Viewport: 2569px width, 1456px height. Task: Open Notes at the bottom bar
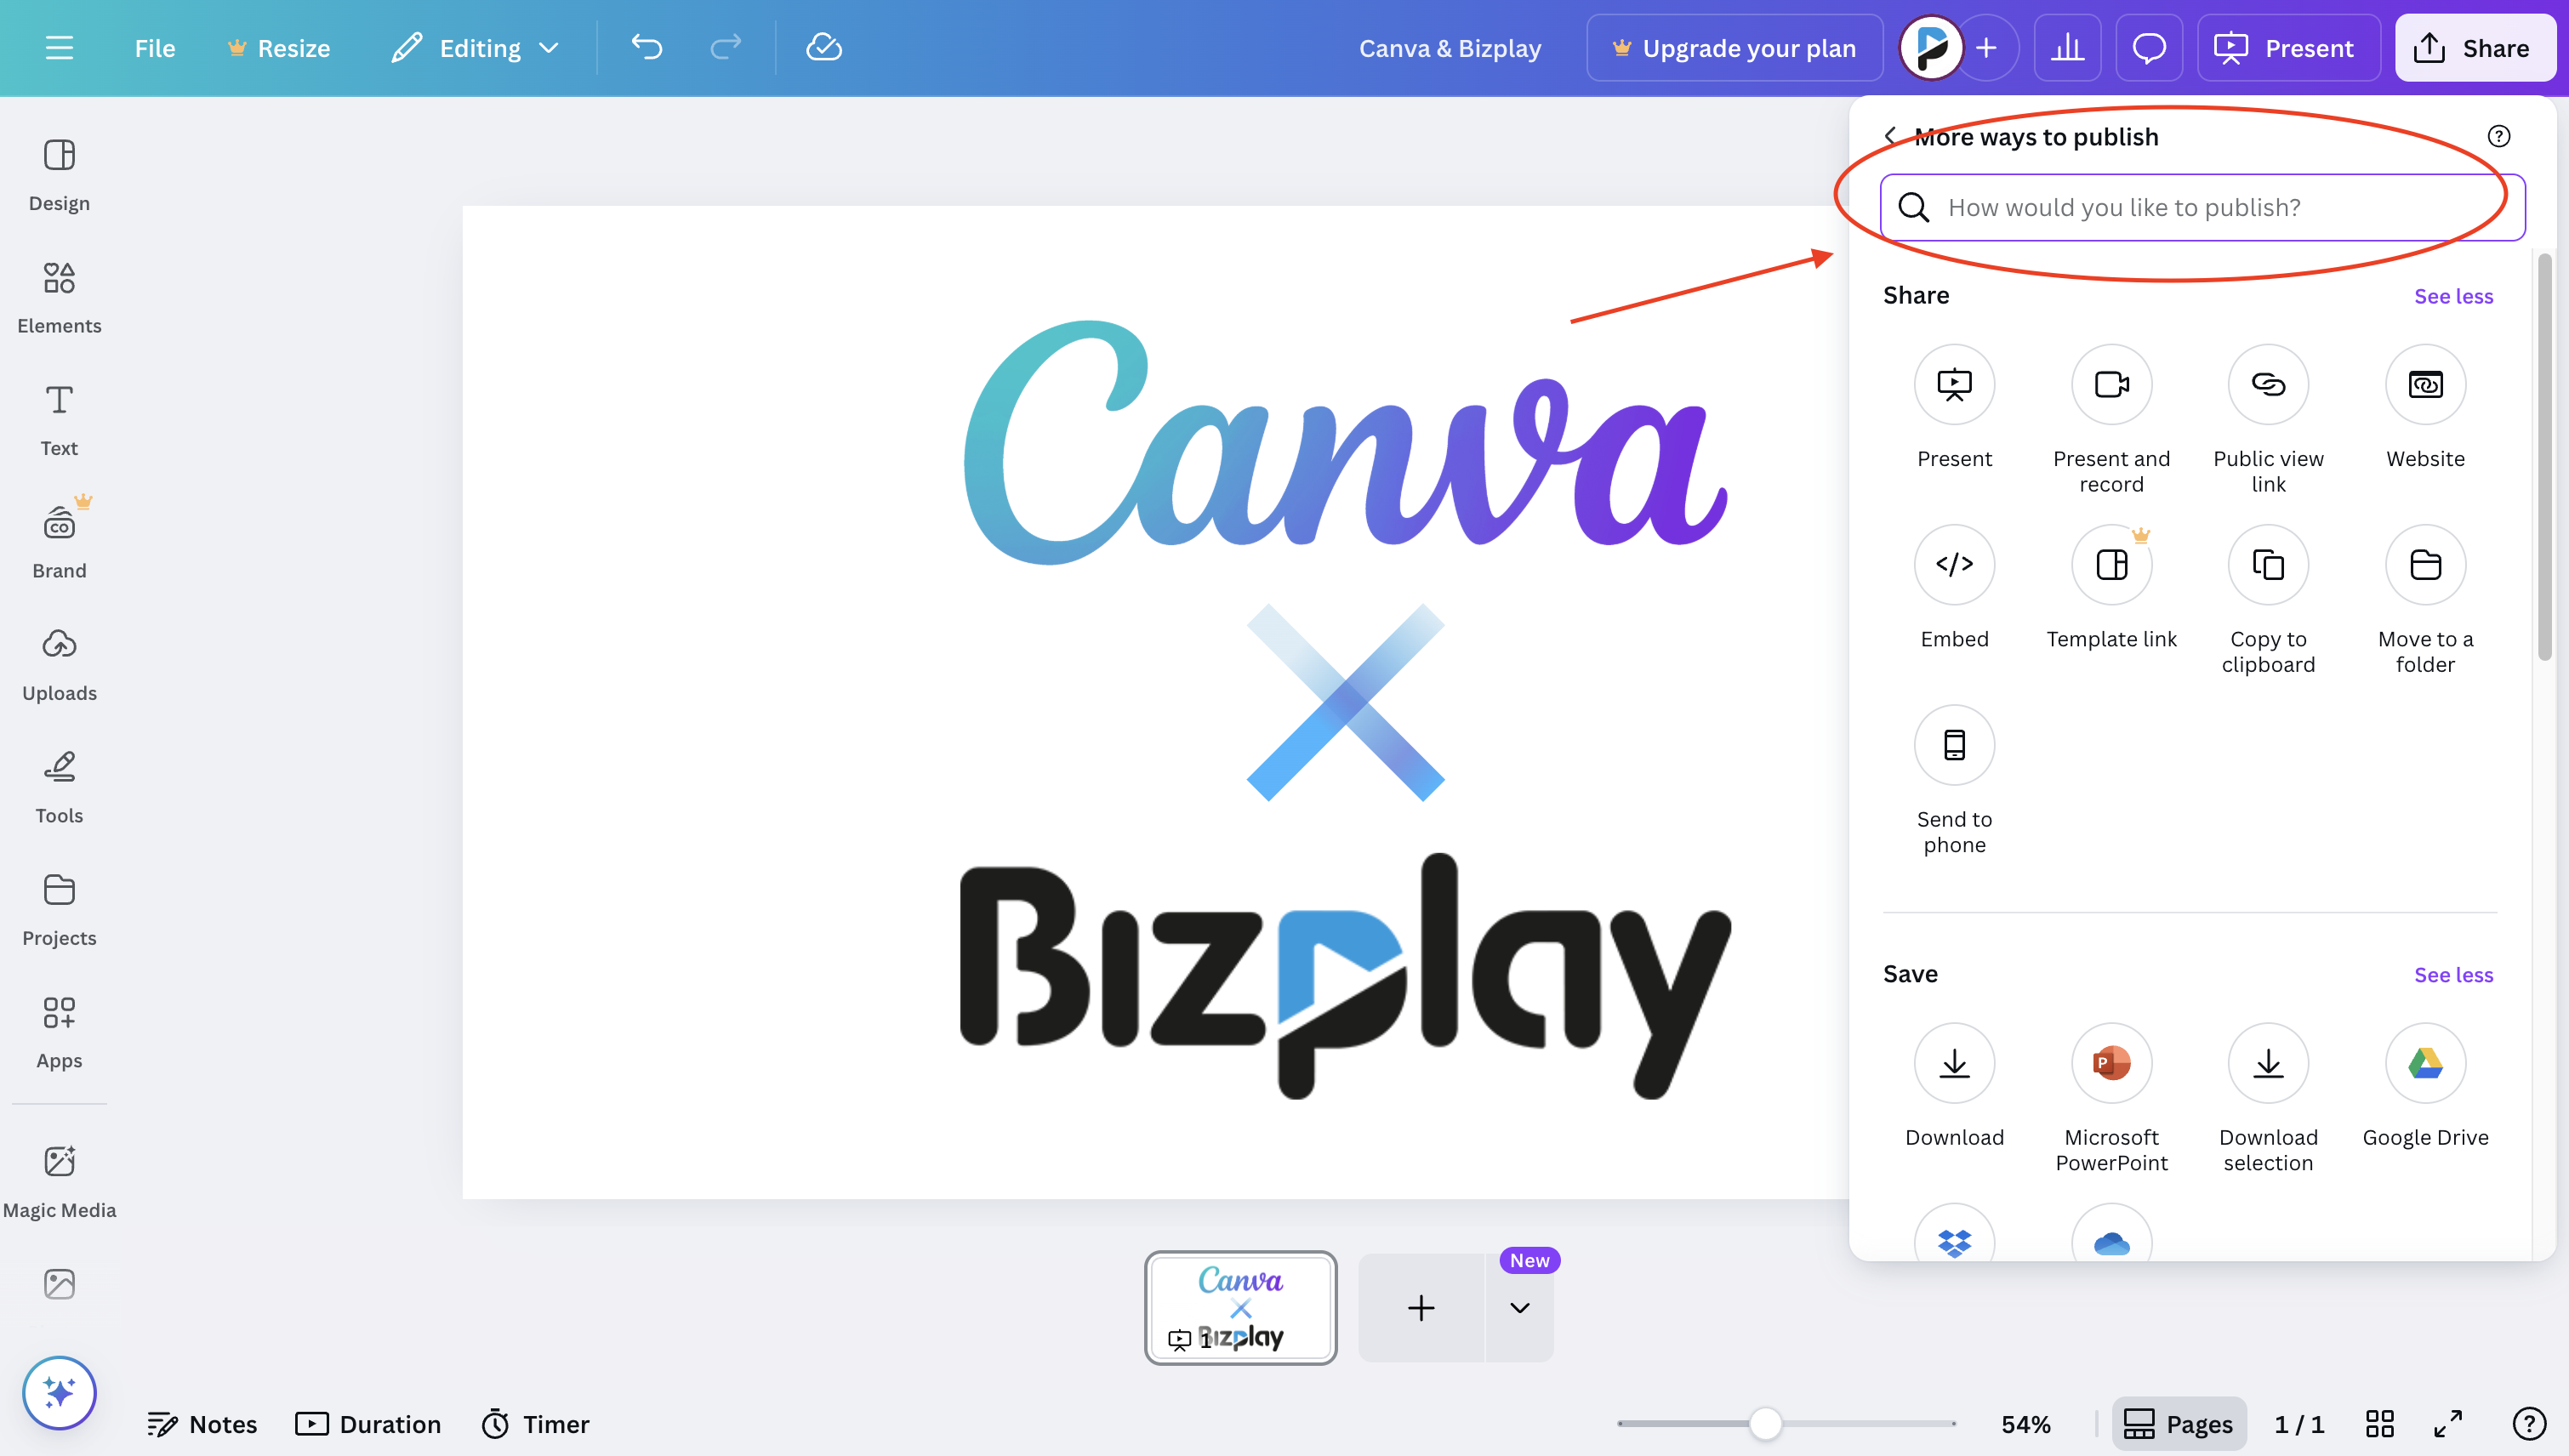click(202, 1424)
